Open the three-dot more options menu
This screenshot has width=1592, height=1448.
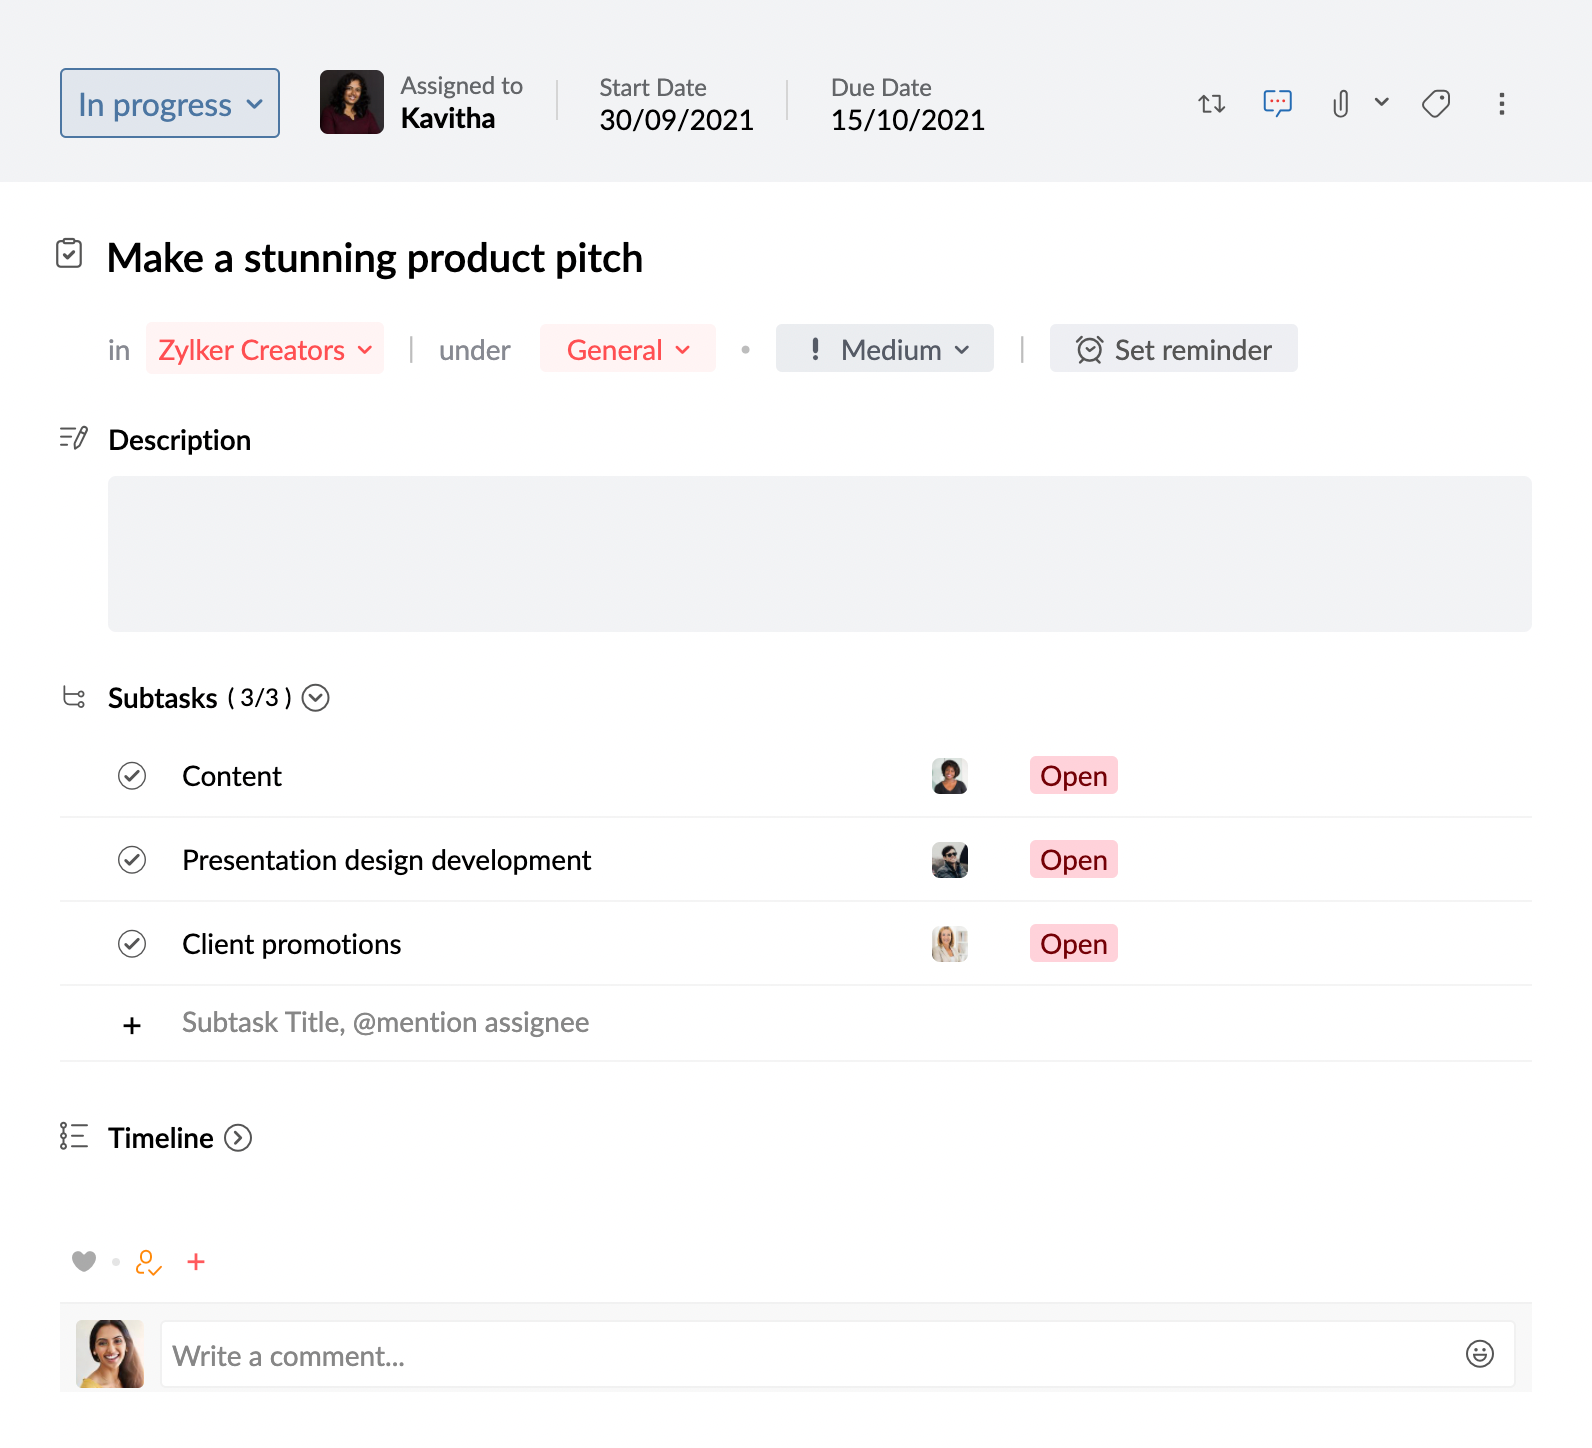[x=1501, y=104]
